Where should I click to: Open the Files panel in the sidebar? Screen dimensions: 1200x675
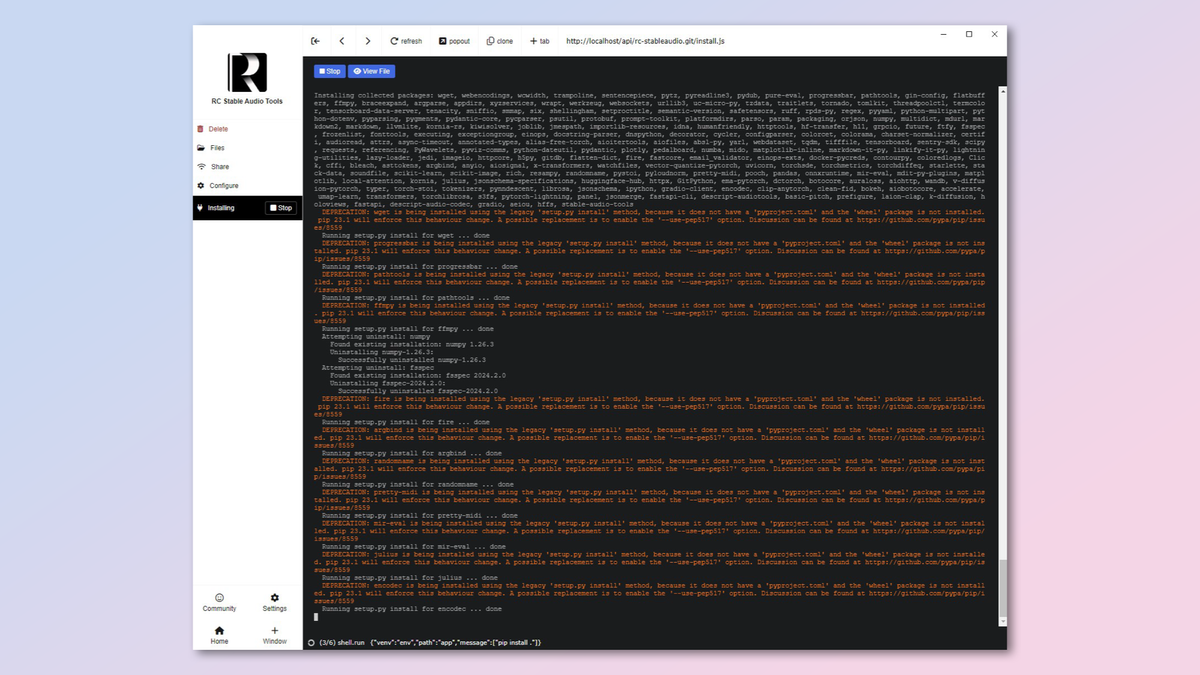pos(218,148)
